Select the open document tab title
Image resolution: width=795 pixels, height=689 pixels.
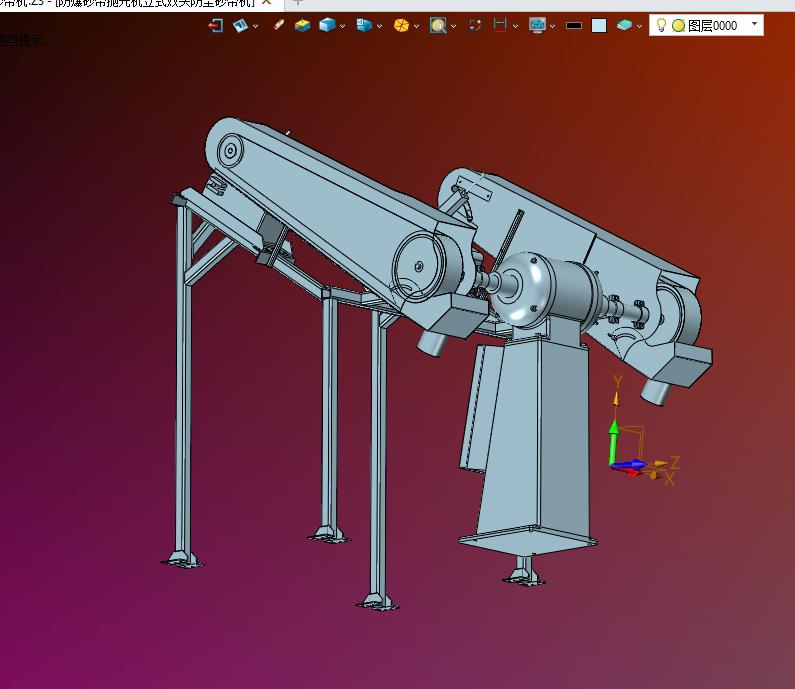(x=130, y=3)
